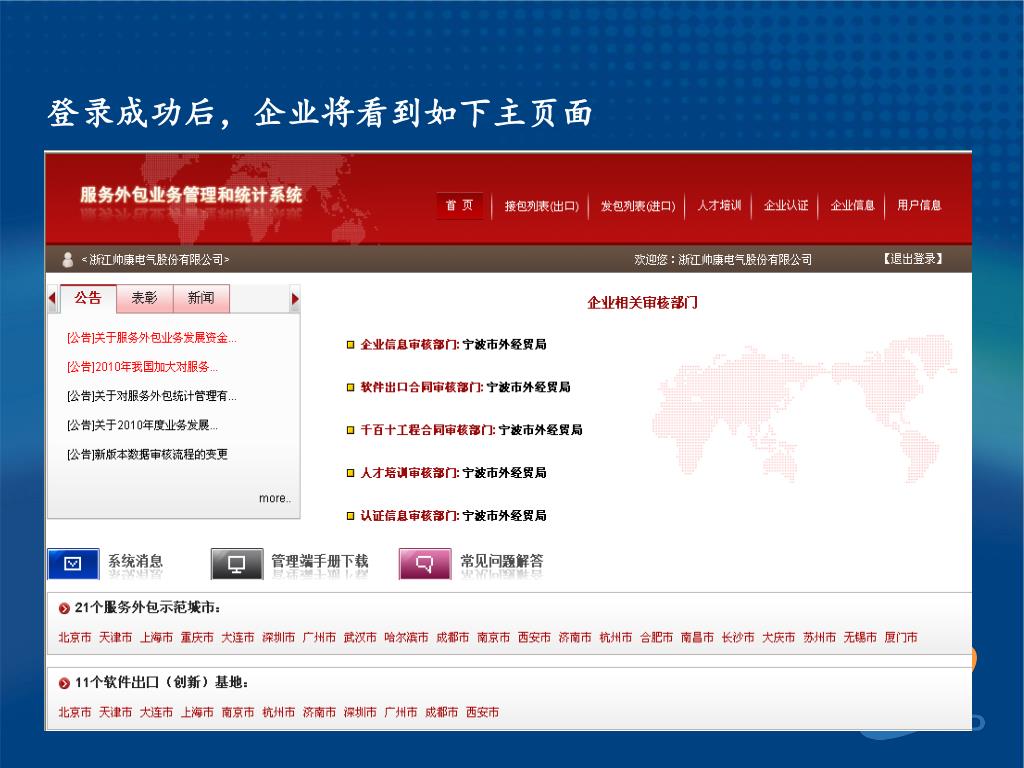Click yellow square bullet beside 认证信息审核部门

coord(351,516)
